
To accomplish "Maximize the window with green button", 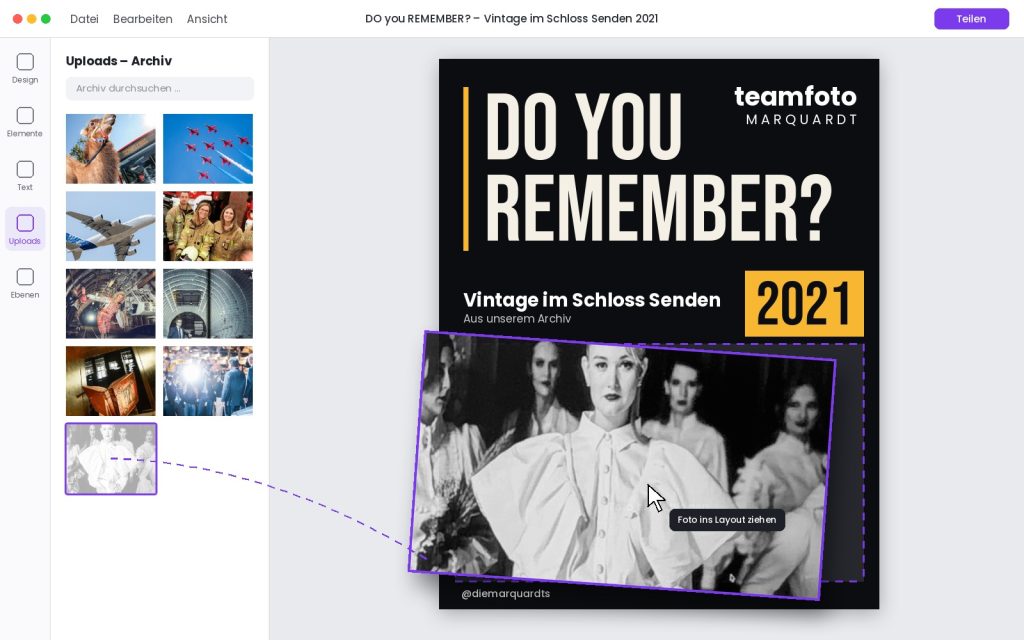I will click(x=46, y=19).
